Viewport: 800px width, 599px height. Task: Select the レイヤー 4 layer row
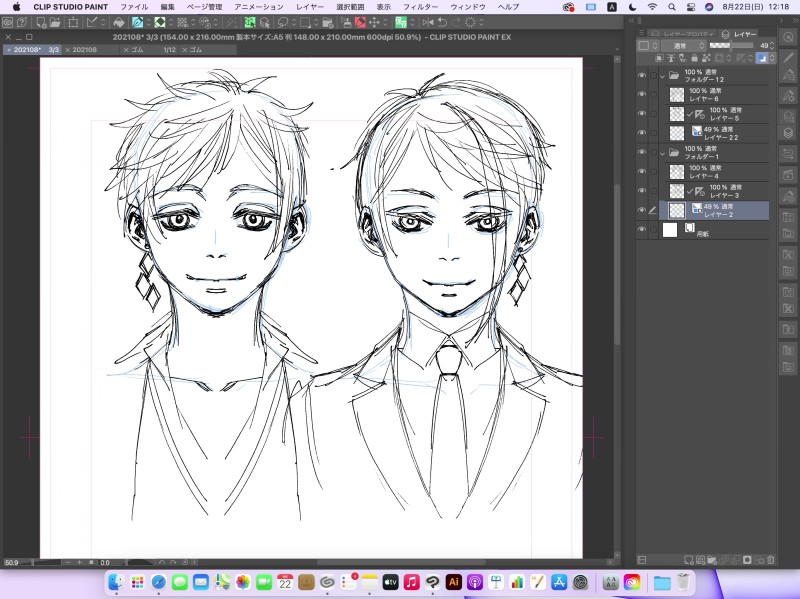[x=717, y=172]
